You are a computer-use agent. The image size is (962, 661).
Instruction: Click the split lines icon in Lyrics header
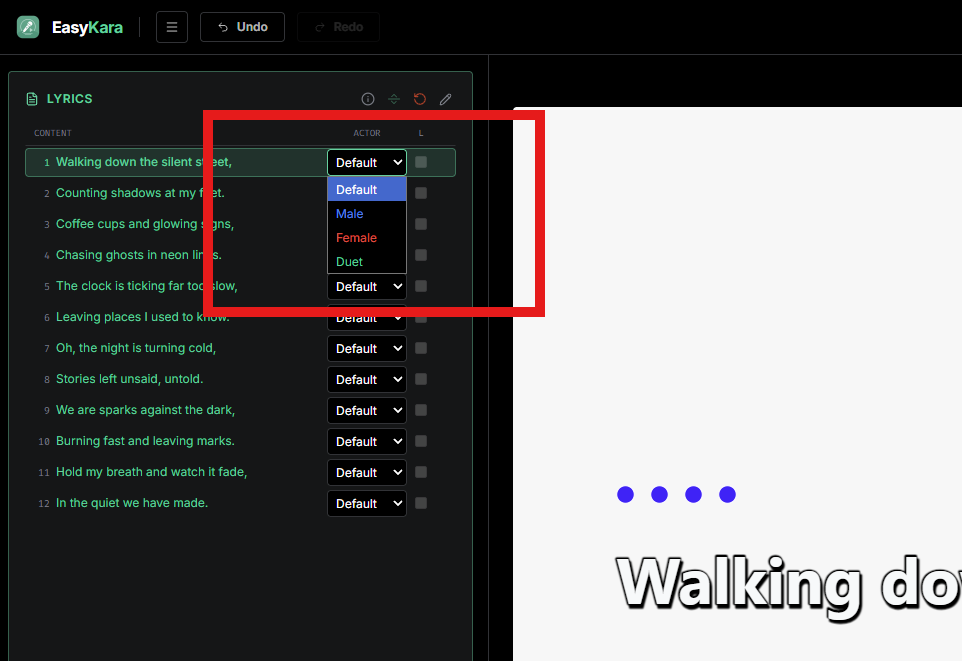tap(394, 99)
